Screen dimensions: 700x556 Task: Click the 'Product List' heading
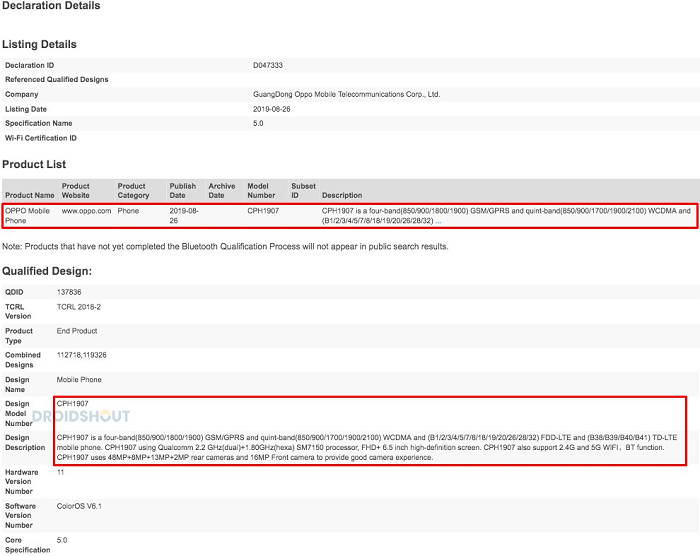(x=34, y=164)
